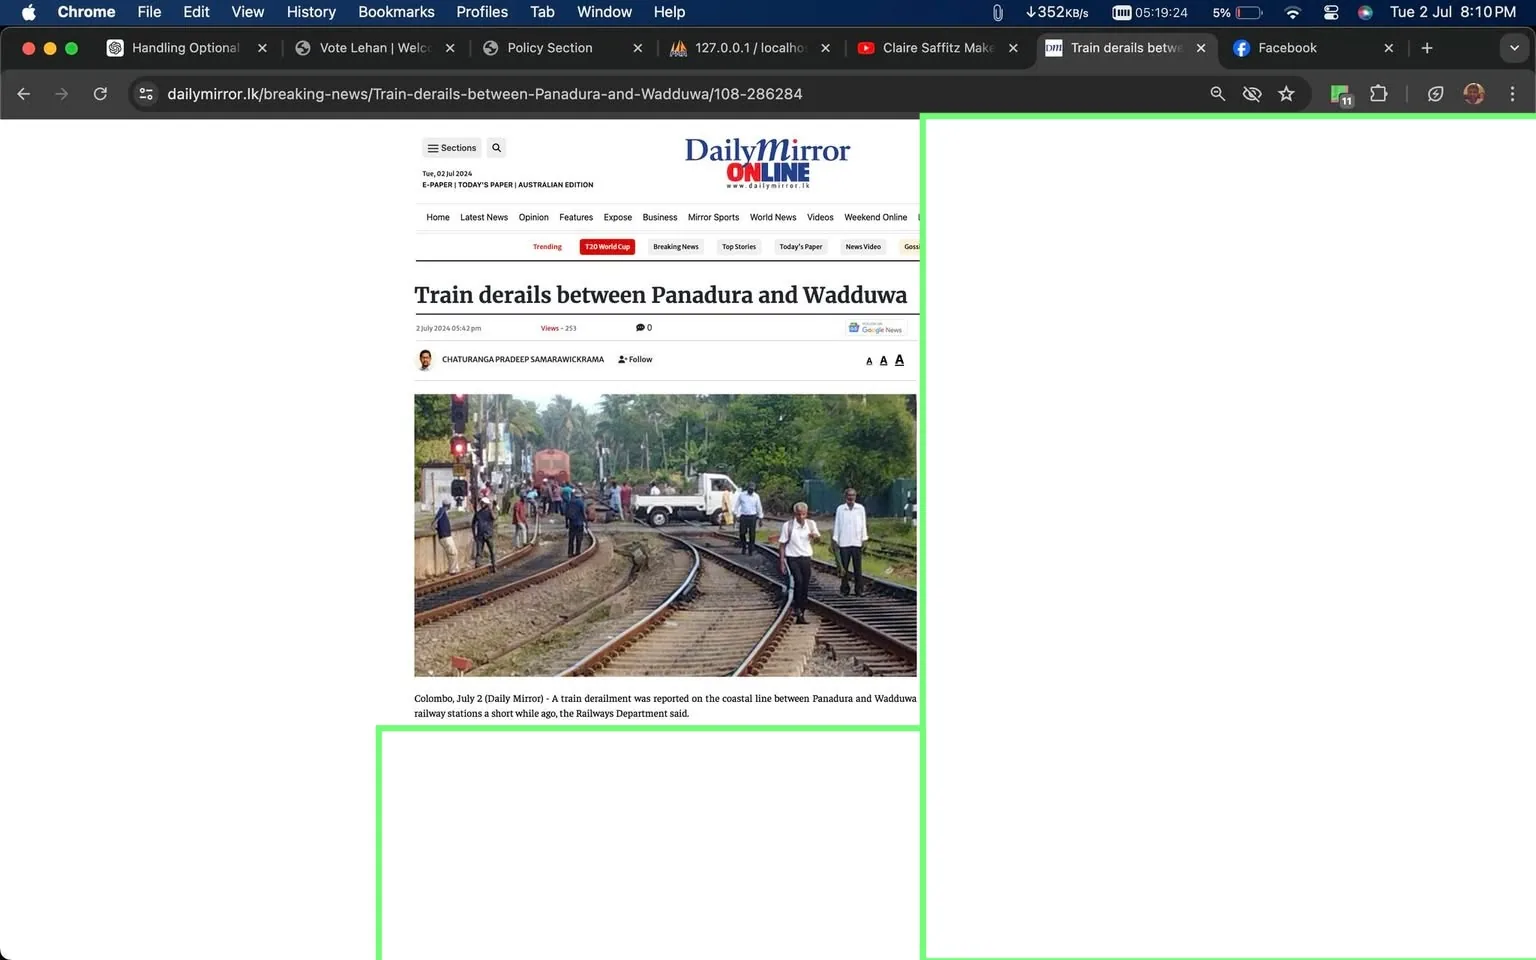Image resolution: width=1536 pixels, height=960 pixels.
Task: Expand the Sections hamburger menu
Action: click(451, 147)
